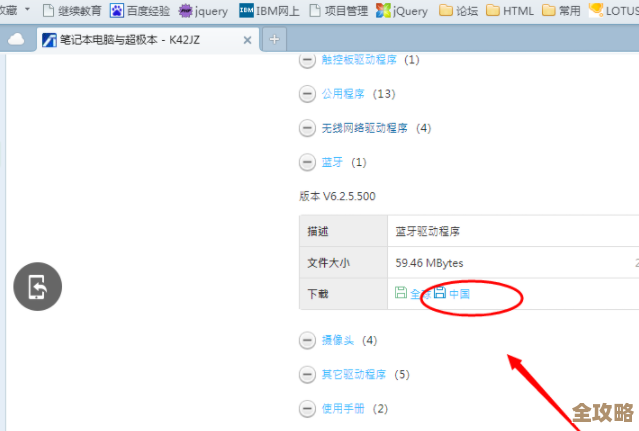This screenshot has height=431, width=639.
Task: Open the 项目管理 bookmark
Action: (x=339, y=11)
